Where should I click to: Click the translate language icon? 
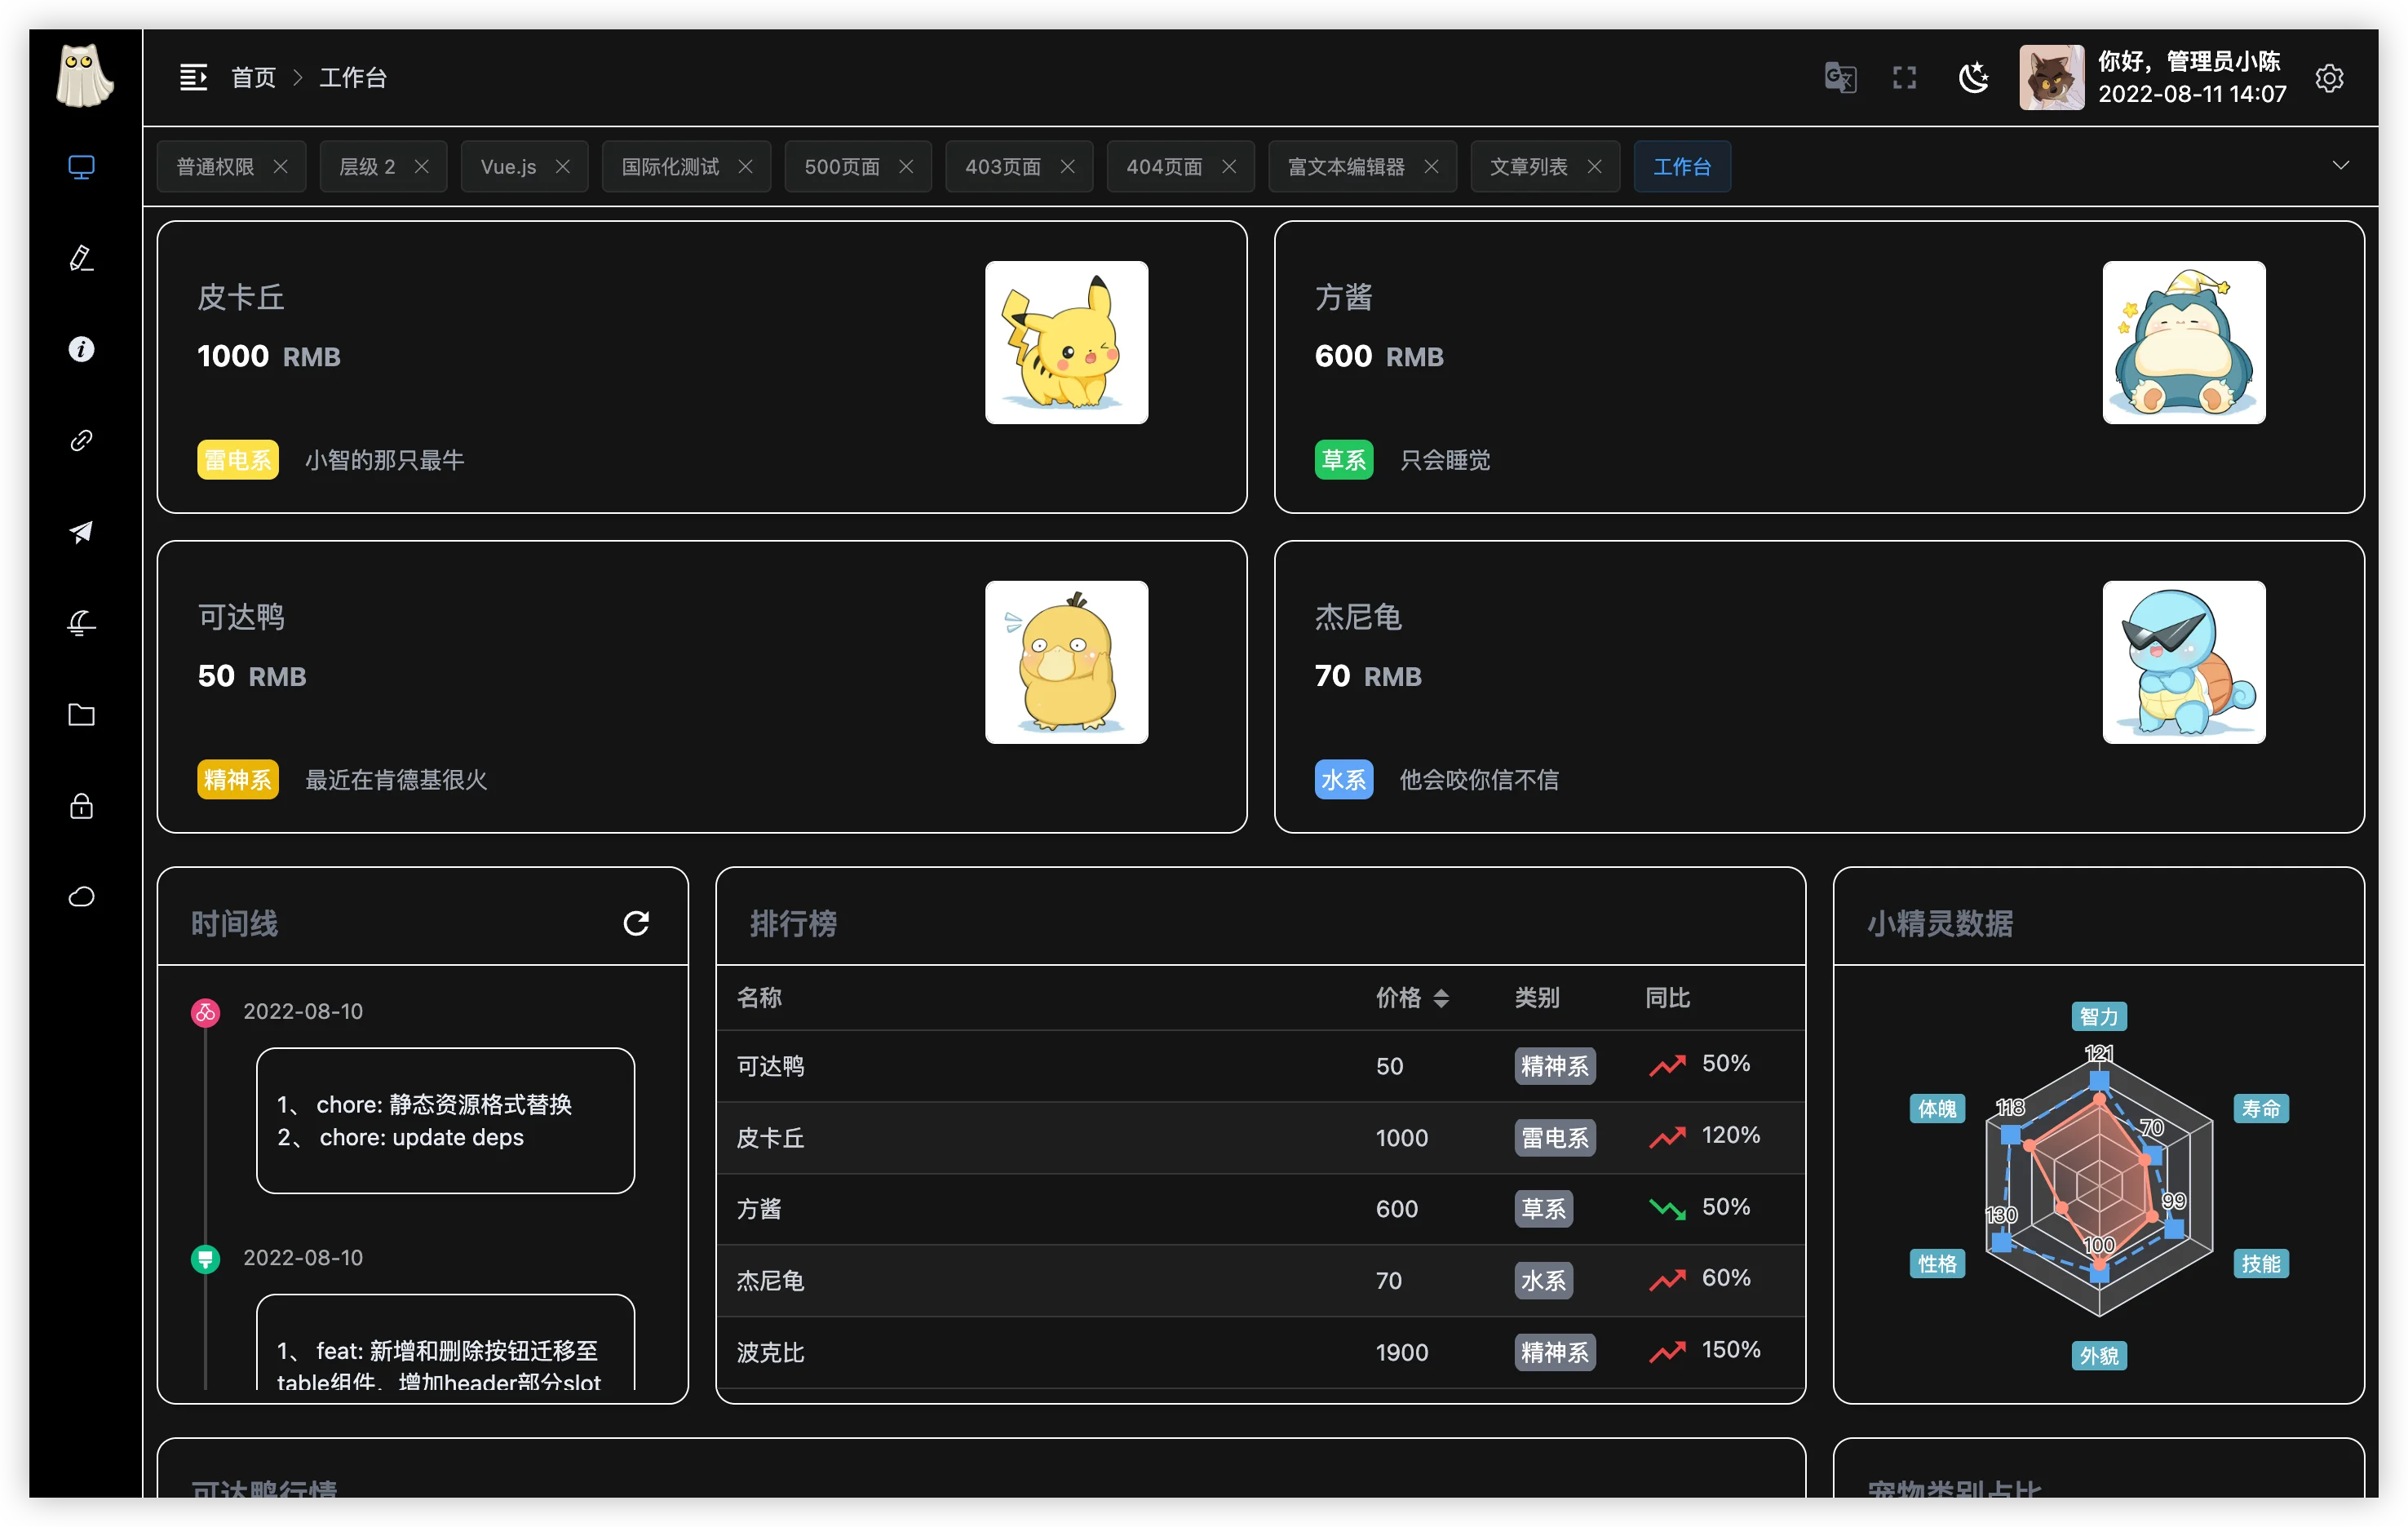(1840, 78)
